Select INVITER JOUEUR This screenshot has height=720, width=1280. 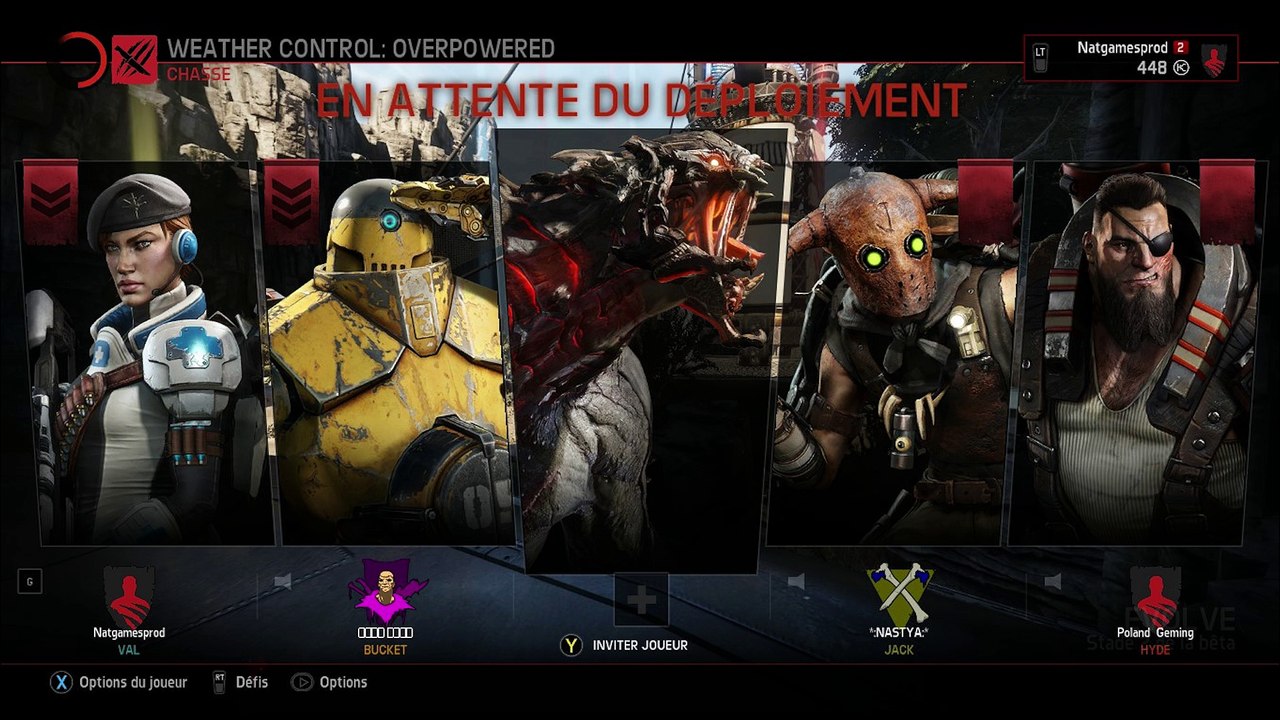tap(640, 645)
